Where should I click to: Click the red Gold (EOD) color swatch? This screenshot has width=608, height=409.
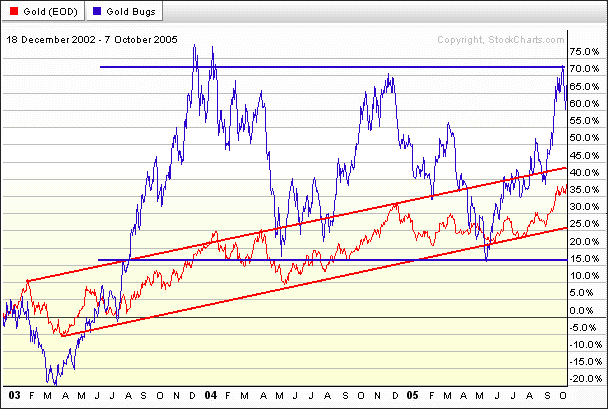(x=14, y=11)
